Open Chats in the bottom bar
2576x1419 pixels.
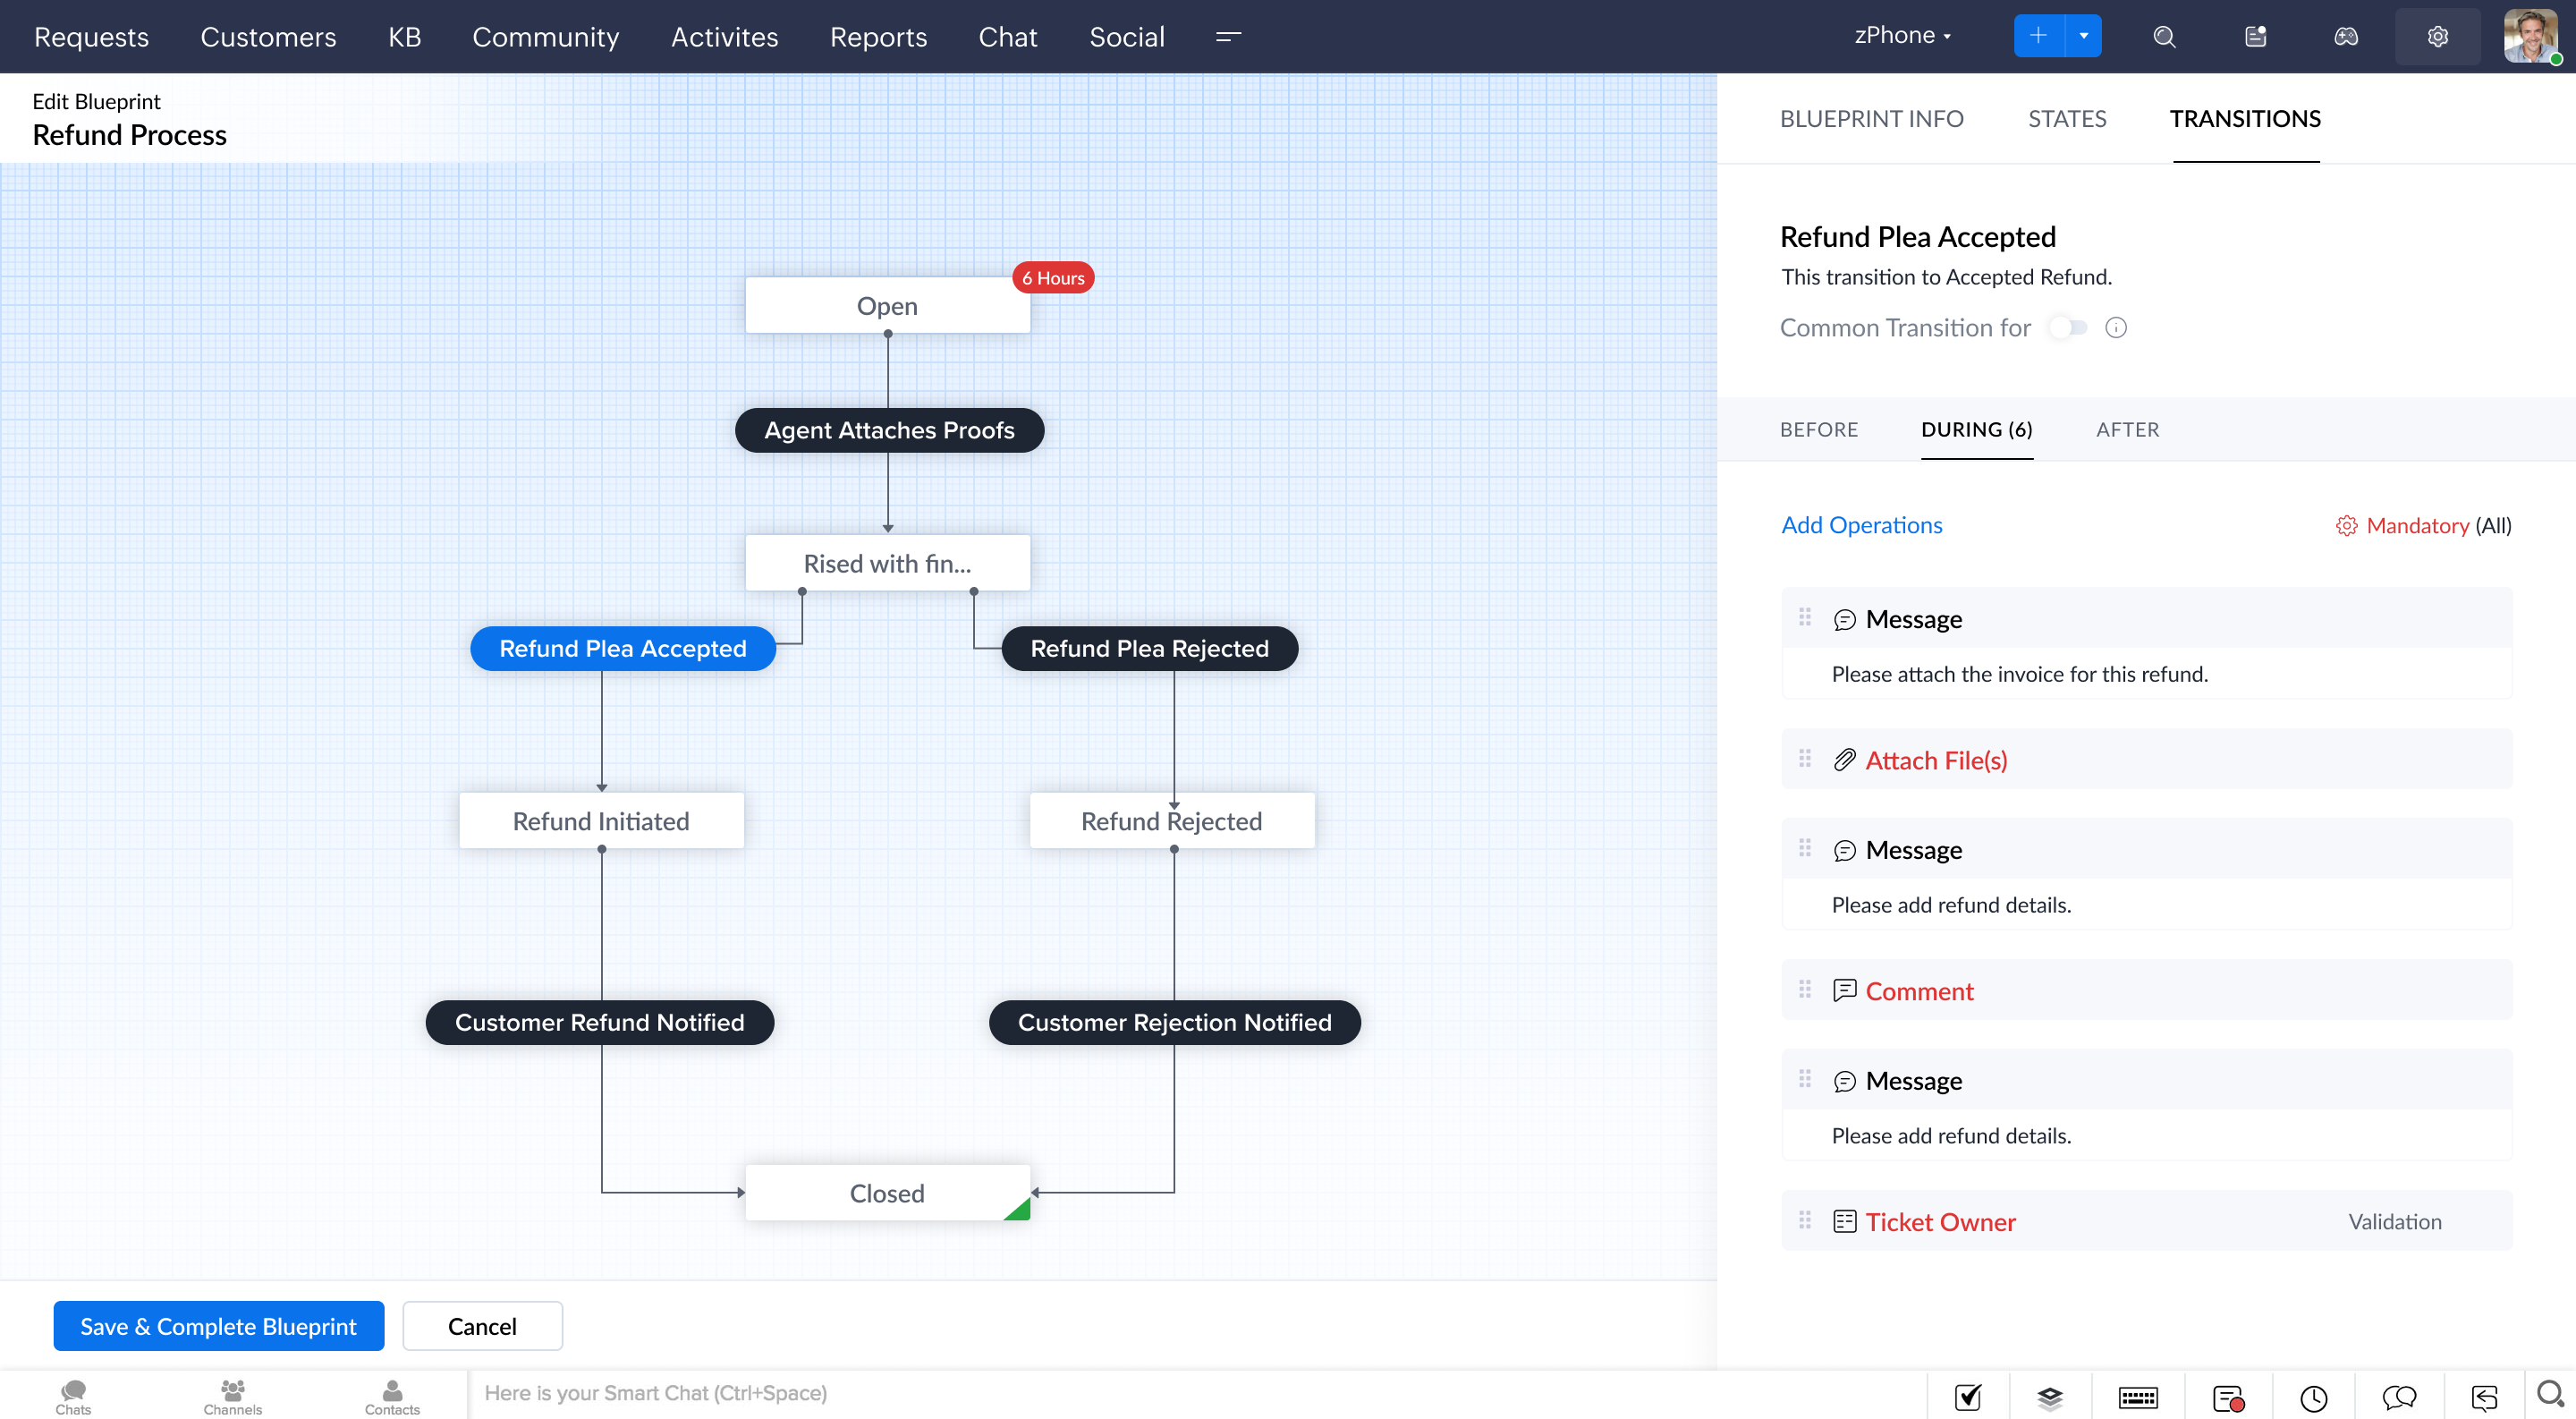tap(73, 1396)
